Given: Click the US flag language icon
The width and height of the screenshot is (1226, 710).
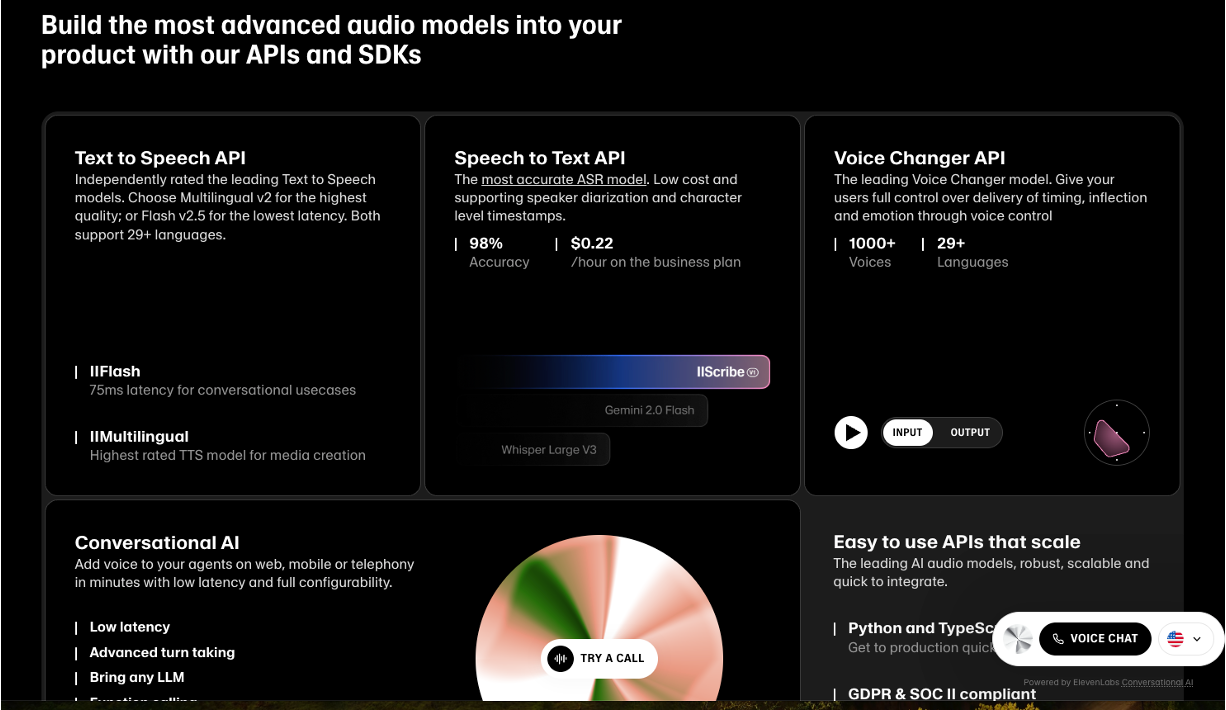Looking at the screenshot, I should [x=1175, y=639].
